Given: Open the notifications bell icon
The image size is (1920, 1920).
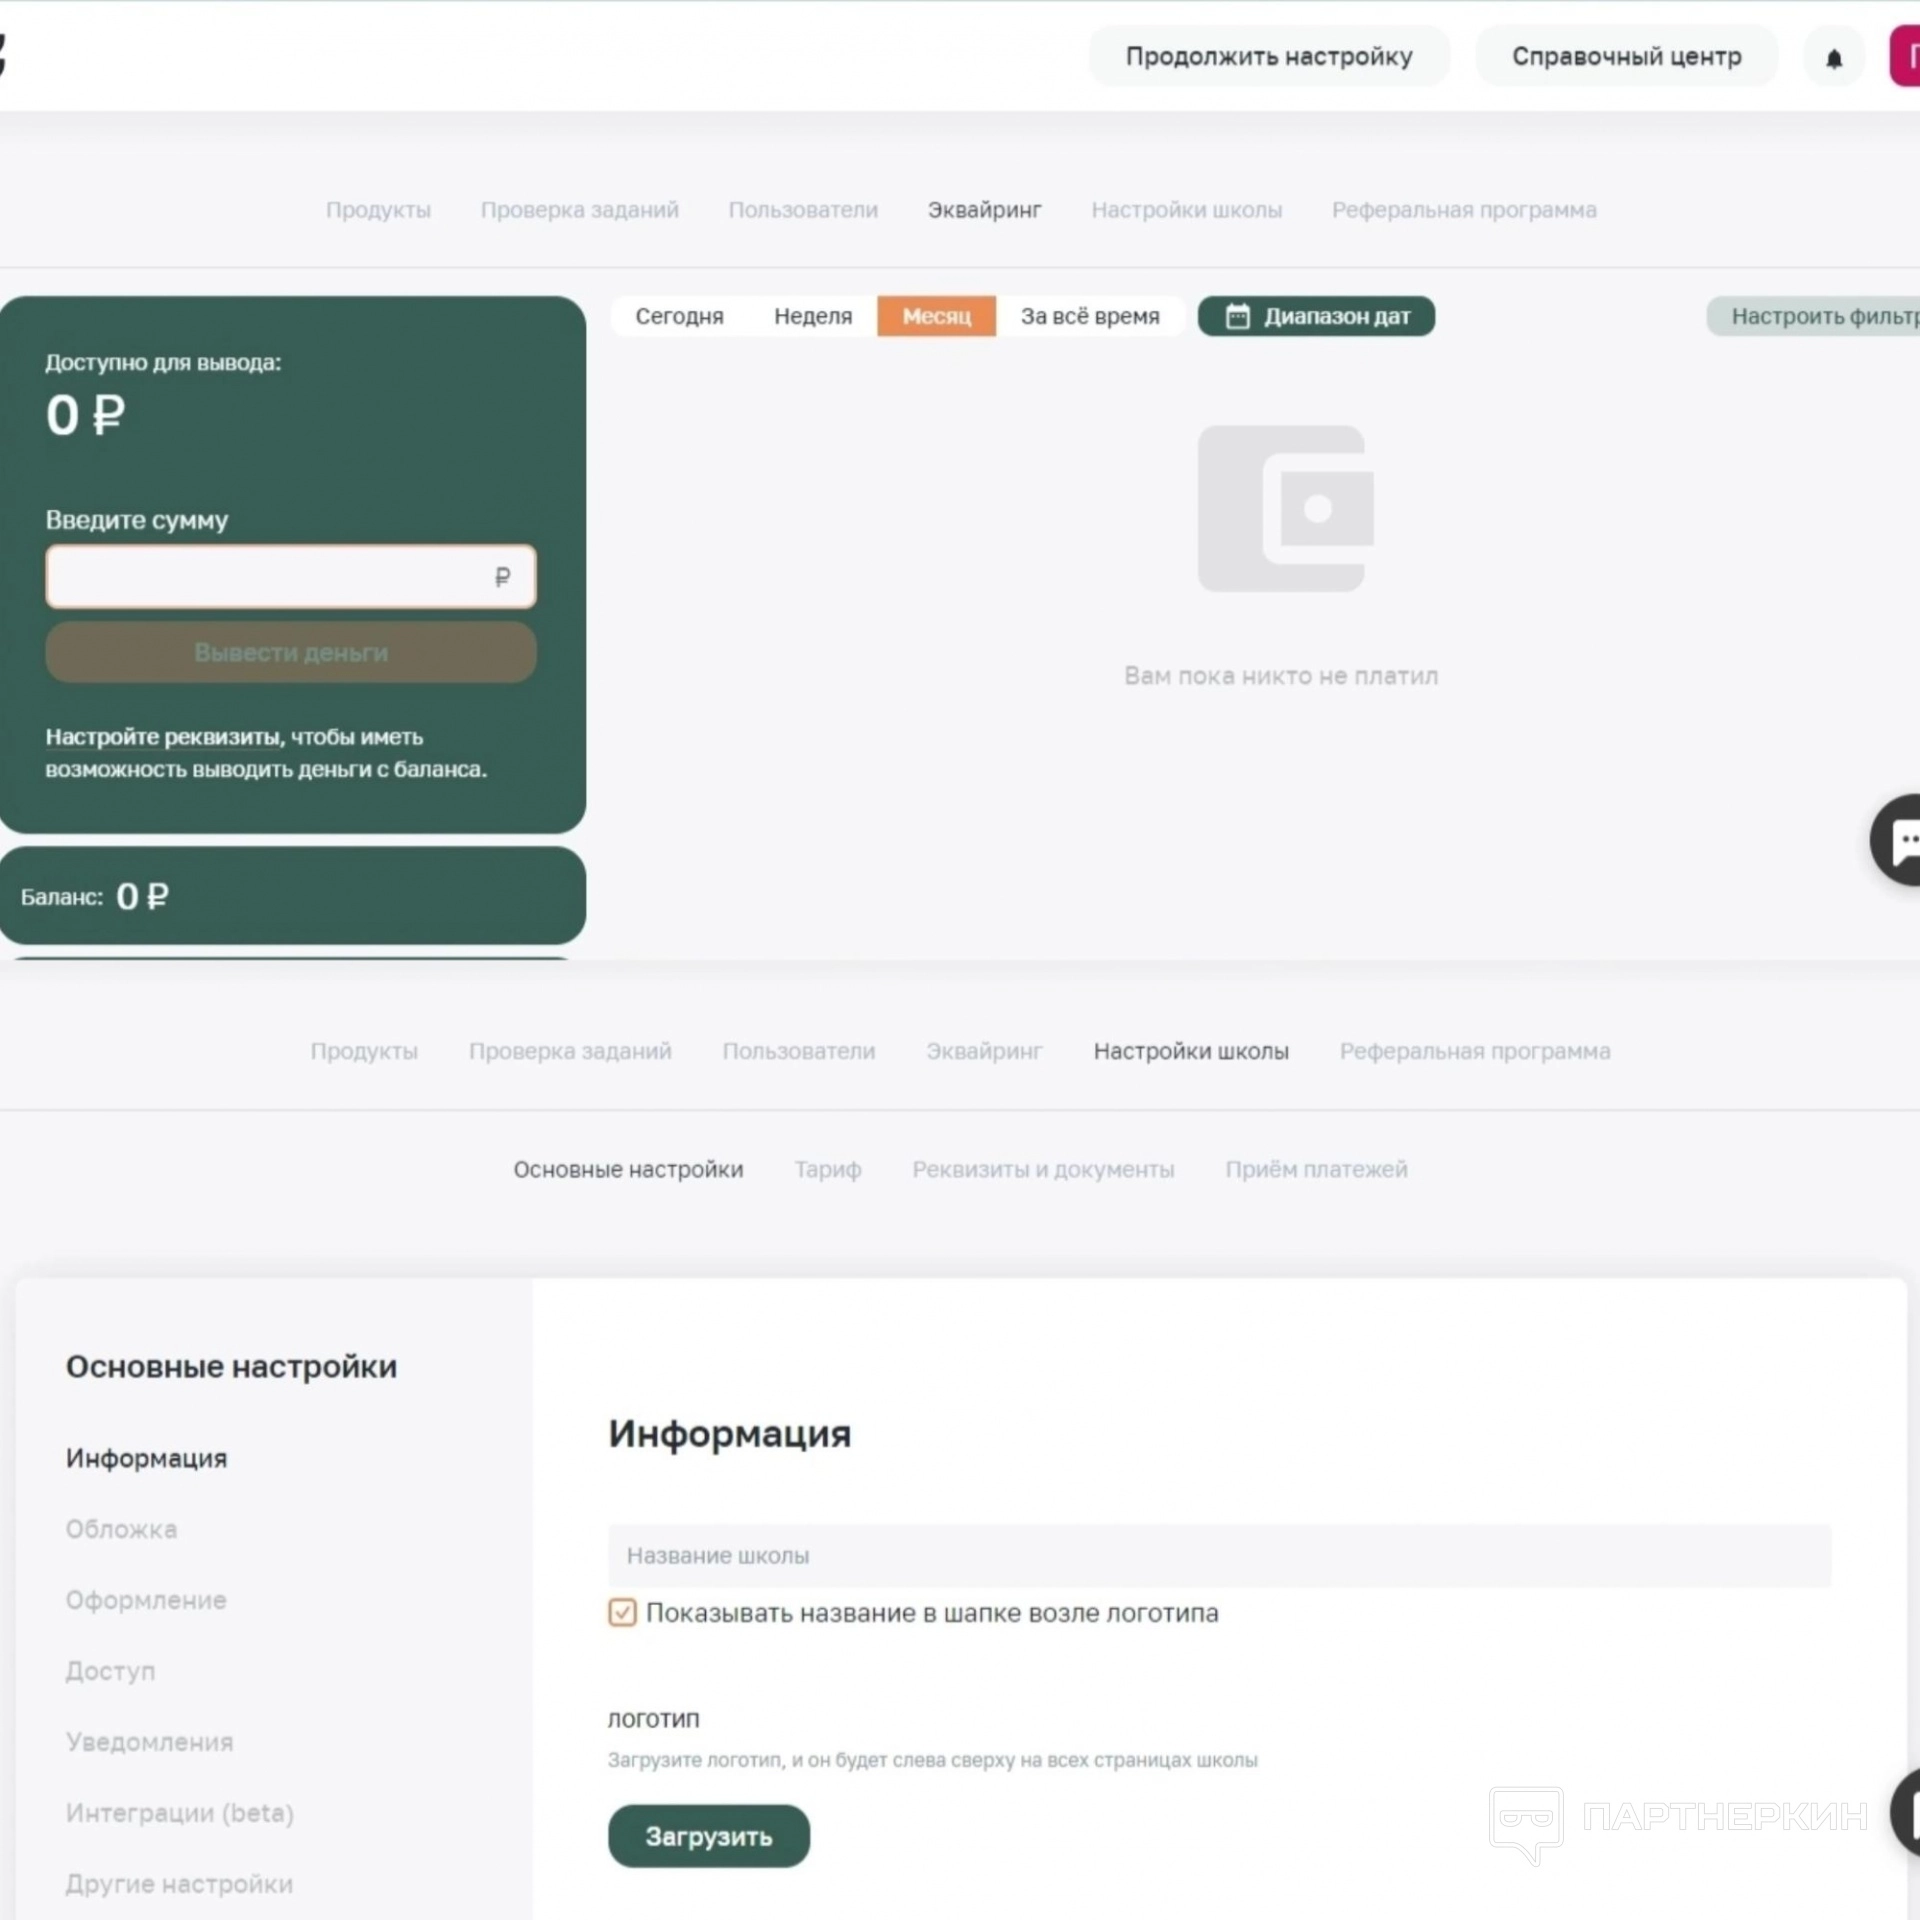Looking at the screenshot, I should tap(1833, 58).
